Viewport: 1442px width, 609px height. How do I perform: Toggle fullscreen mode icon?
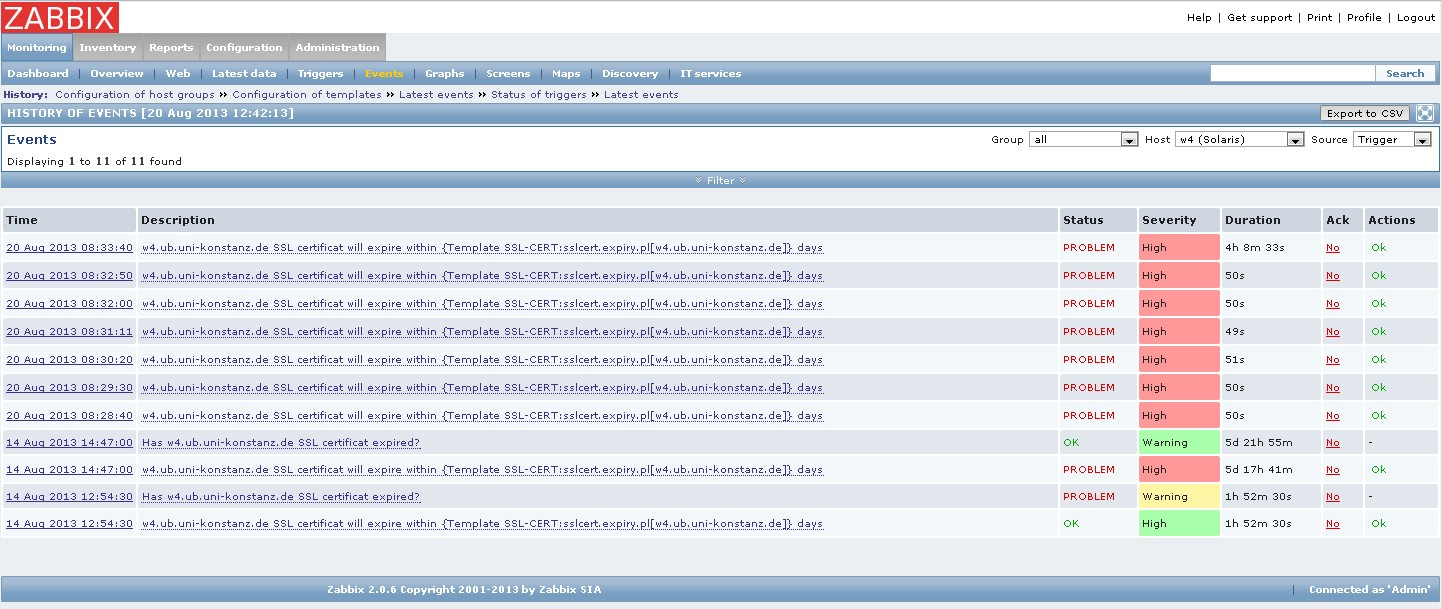click(1425, 114)
